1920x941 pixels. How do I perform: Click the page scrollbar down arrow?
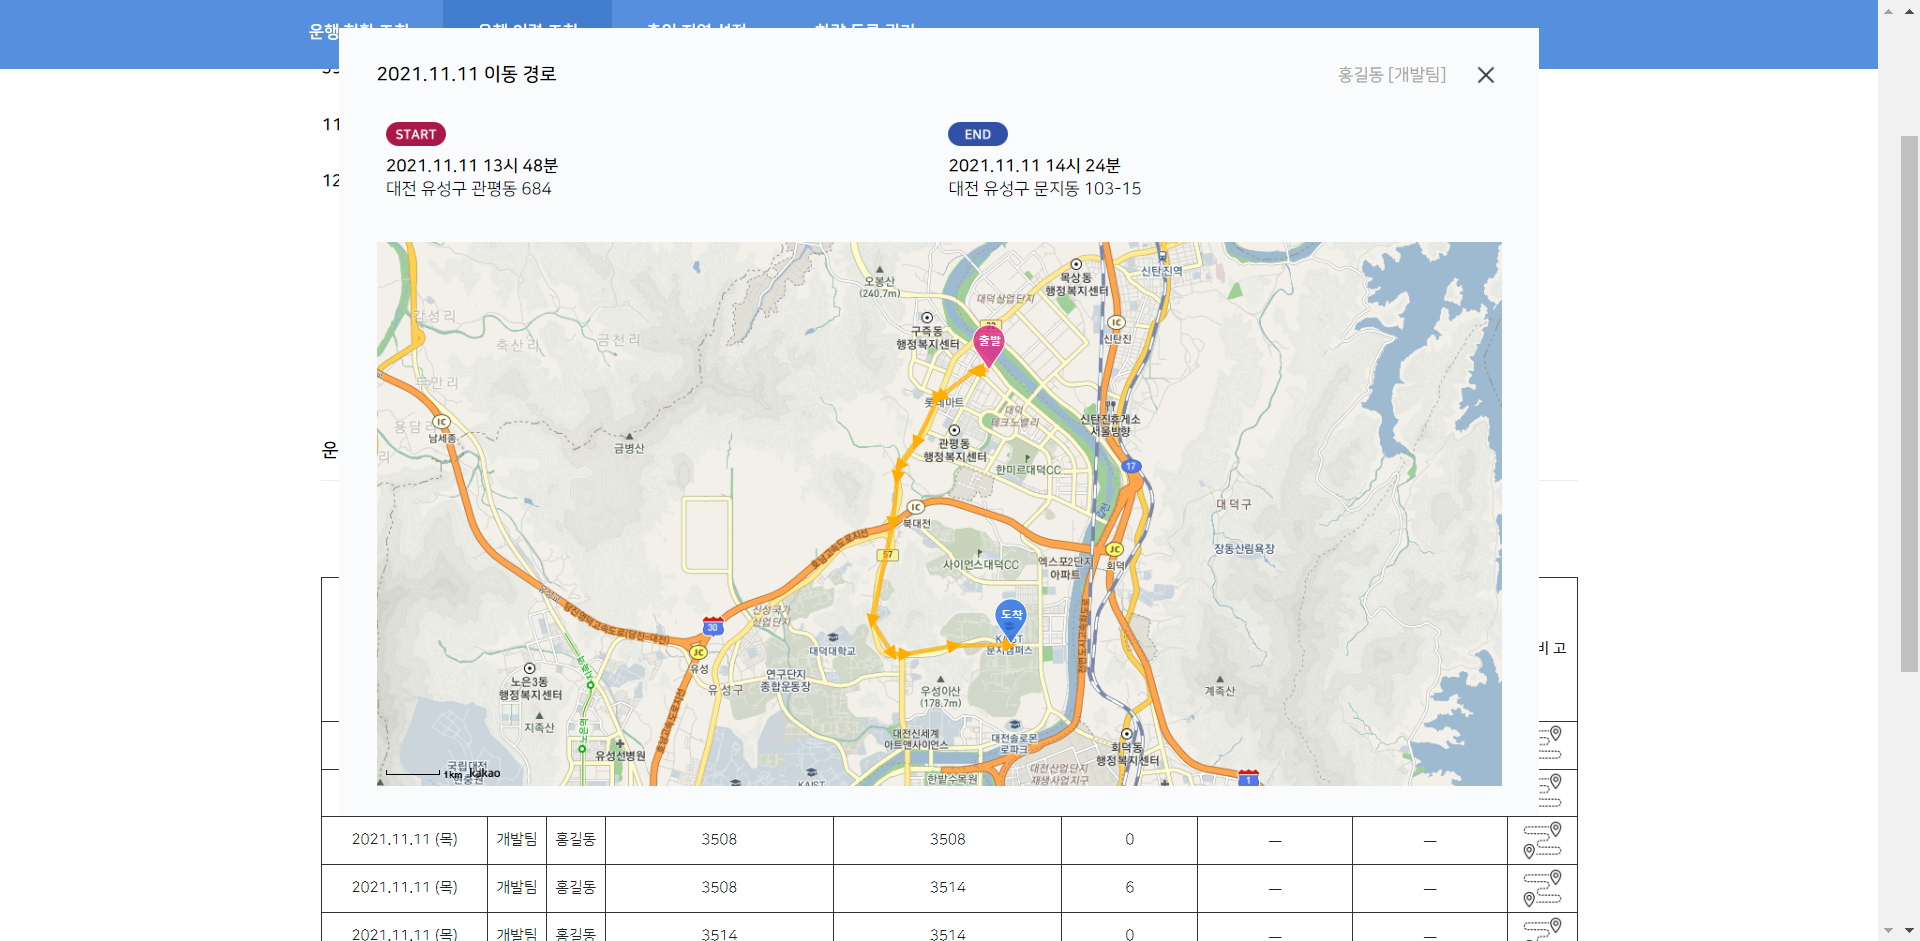coord(1888,930)
